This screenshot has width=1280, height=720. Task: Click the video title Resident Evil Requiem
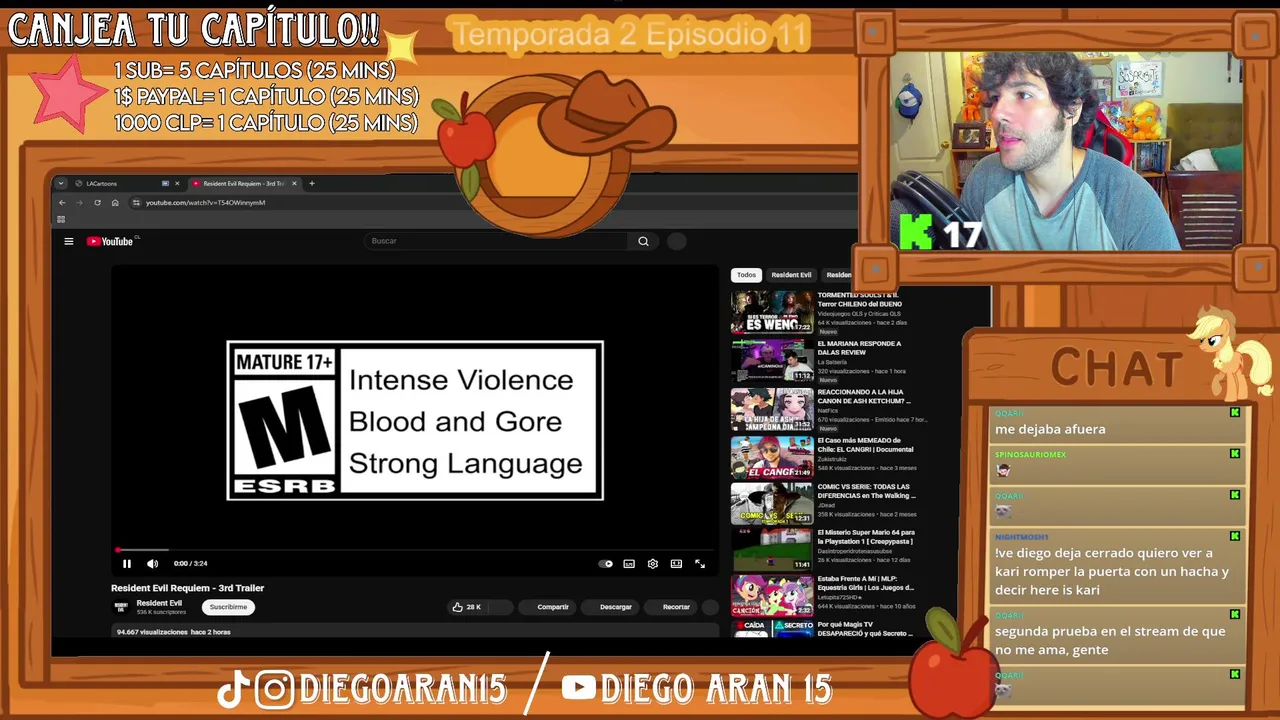(187, 588)
